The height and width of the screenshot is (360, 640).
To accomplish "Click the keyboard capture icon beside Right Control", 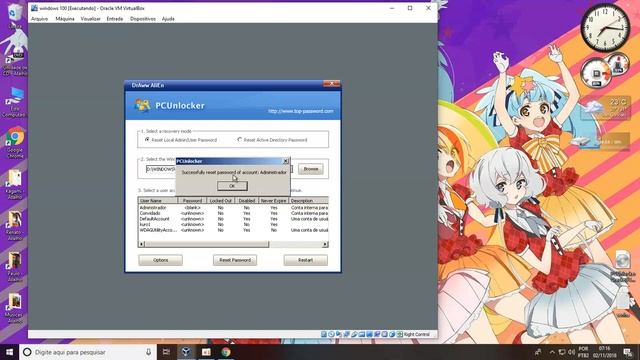I will click(x=400, y=334).
